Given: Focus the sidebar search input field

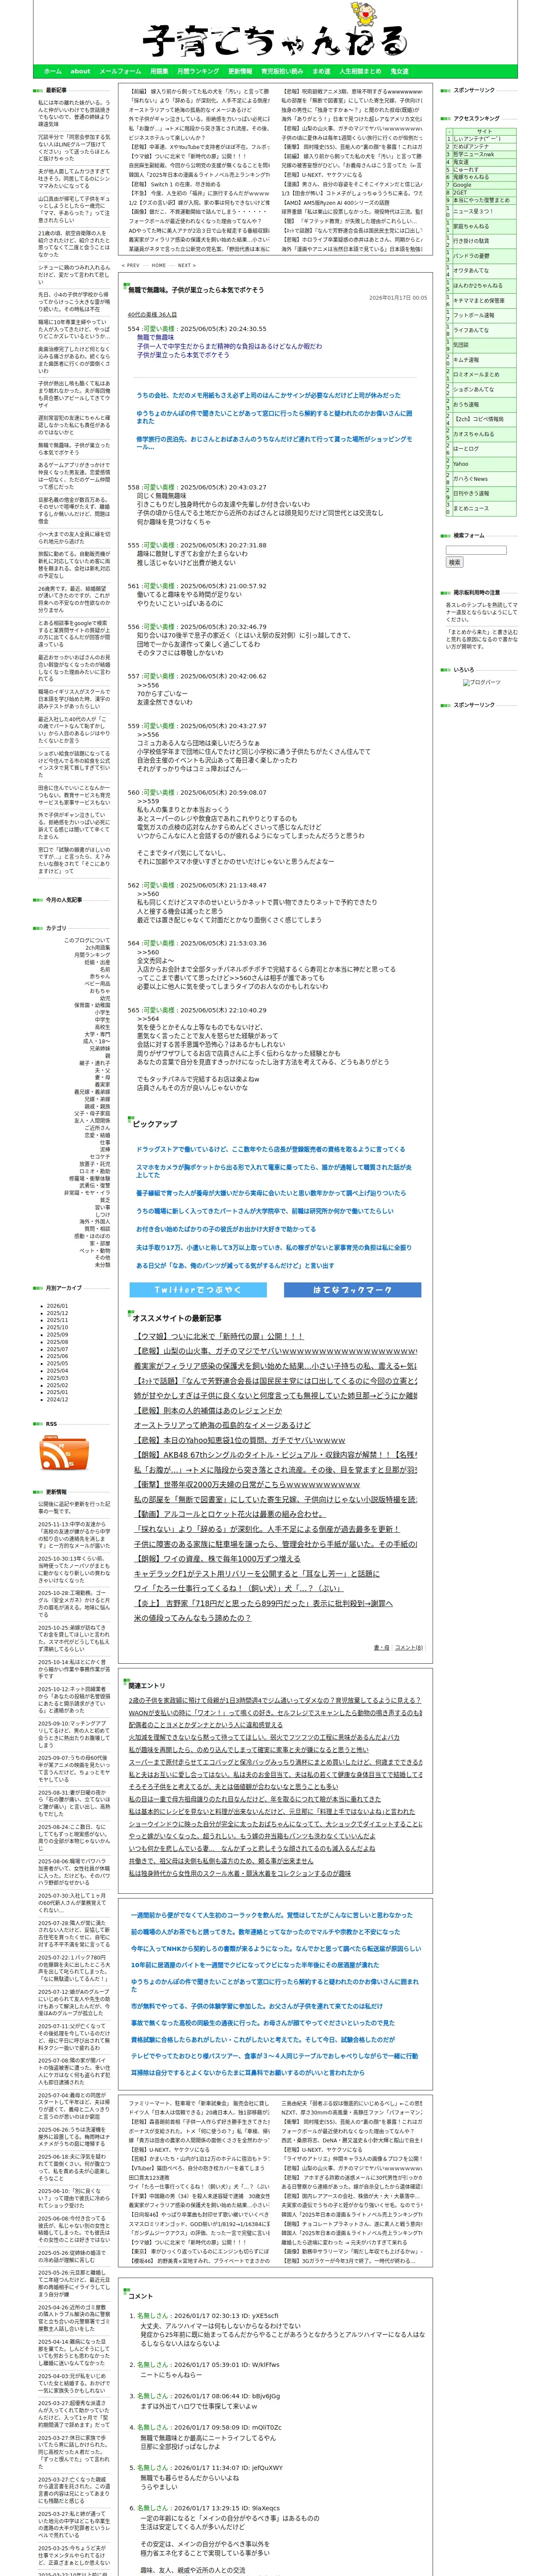Looking at the screenshot, I should coord(476,550).
